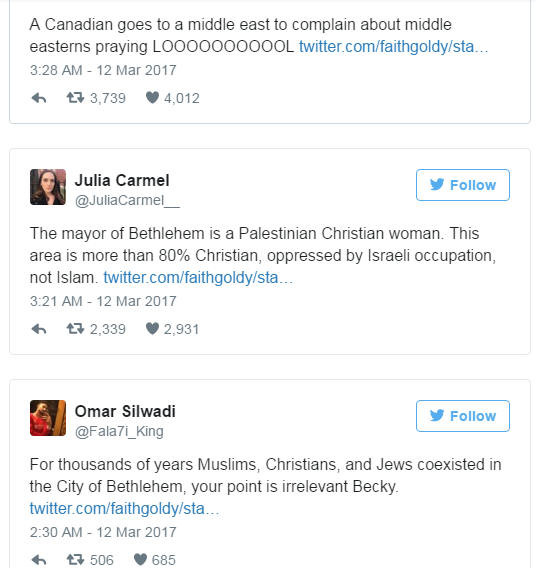Reply to Julia Carmel's tweet

(x=39, y=329)
